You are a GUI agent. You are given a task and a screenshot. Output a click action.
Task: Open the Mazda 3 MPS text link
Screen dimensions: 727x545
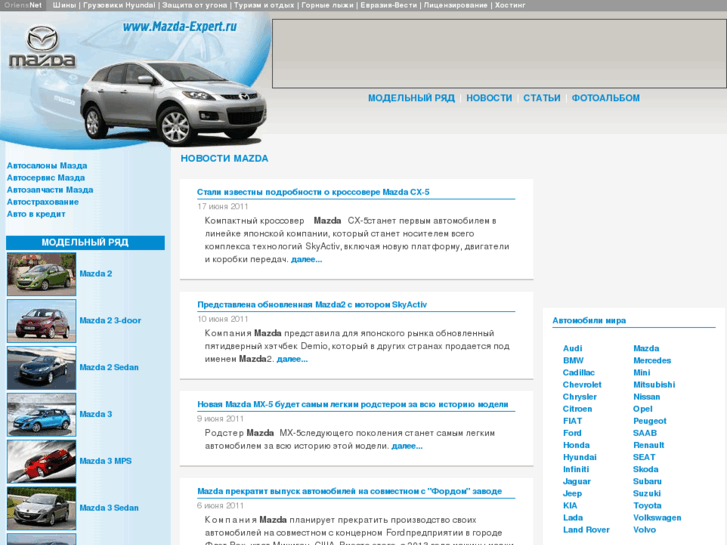(x=105, y=461)
